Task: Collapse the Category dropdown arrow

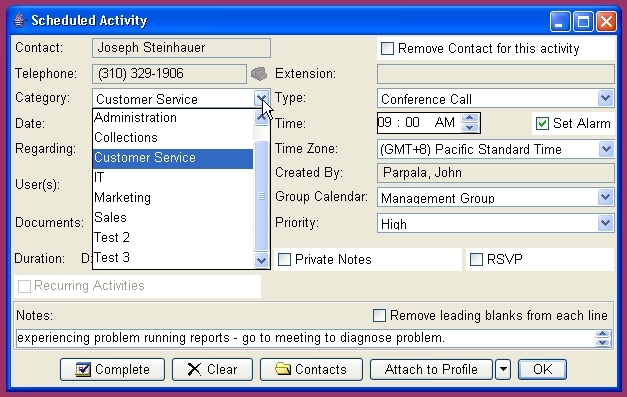Action: click(262, 98)
